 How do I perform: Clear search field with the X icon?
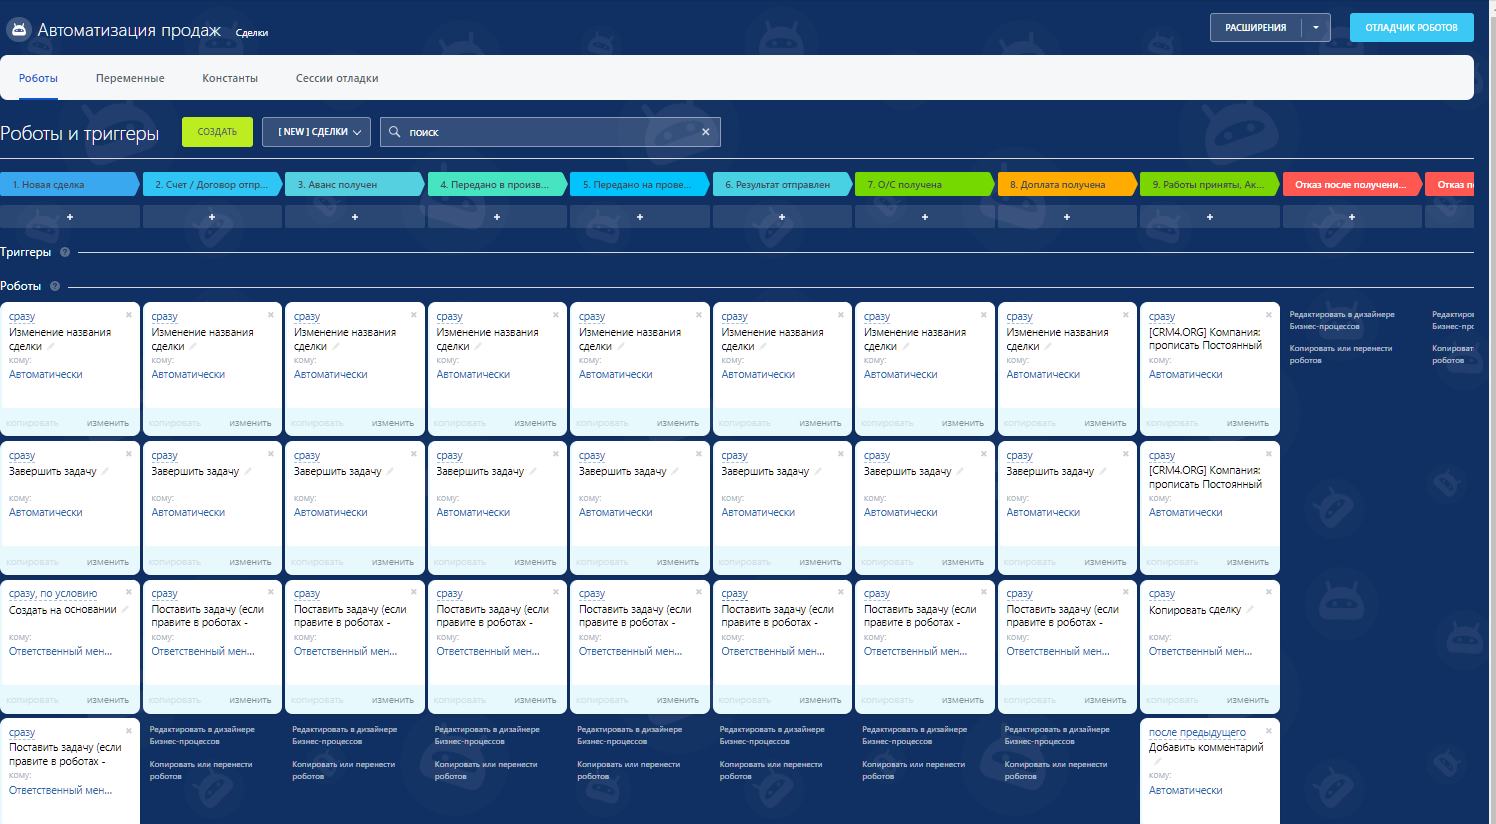pyautogui.click(x=705, y=132)
